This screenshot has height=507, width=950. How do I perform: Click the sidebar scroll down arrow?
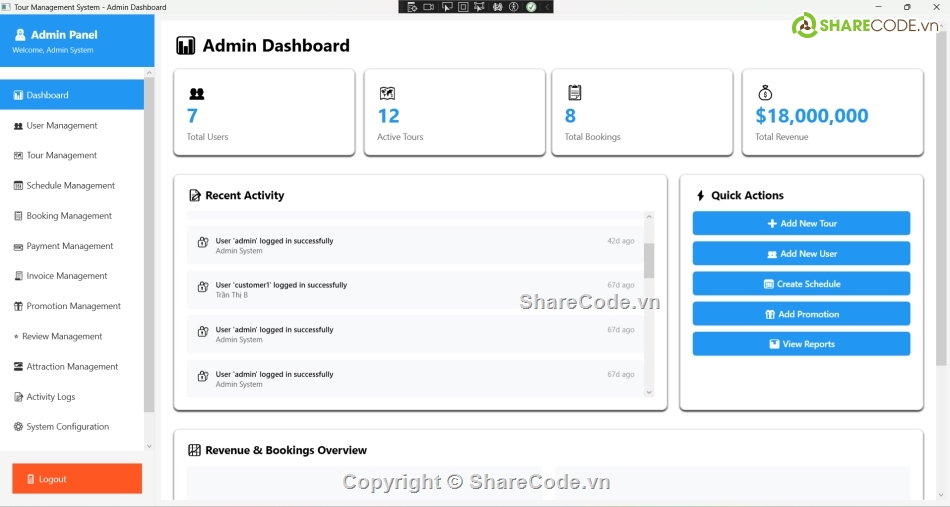click(x=149, y=446)
